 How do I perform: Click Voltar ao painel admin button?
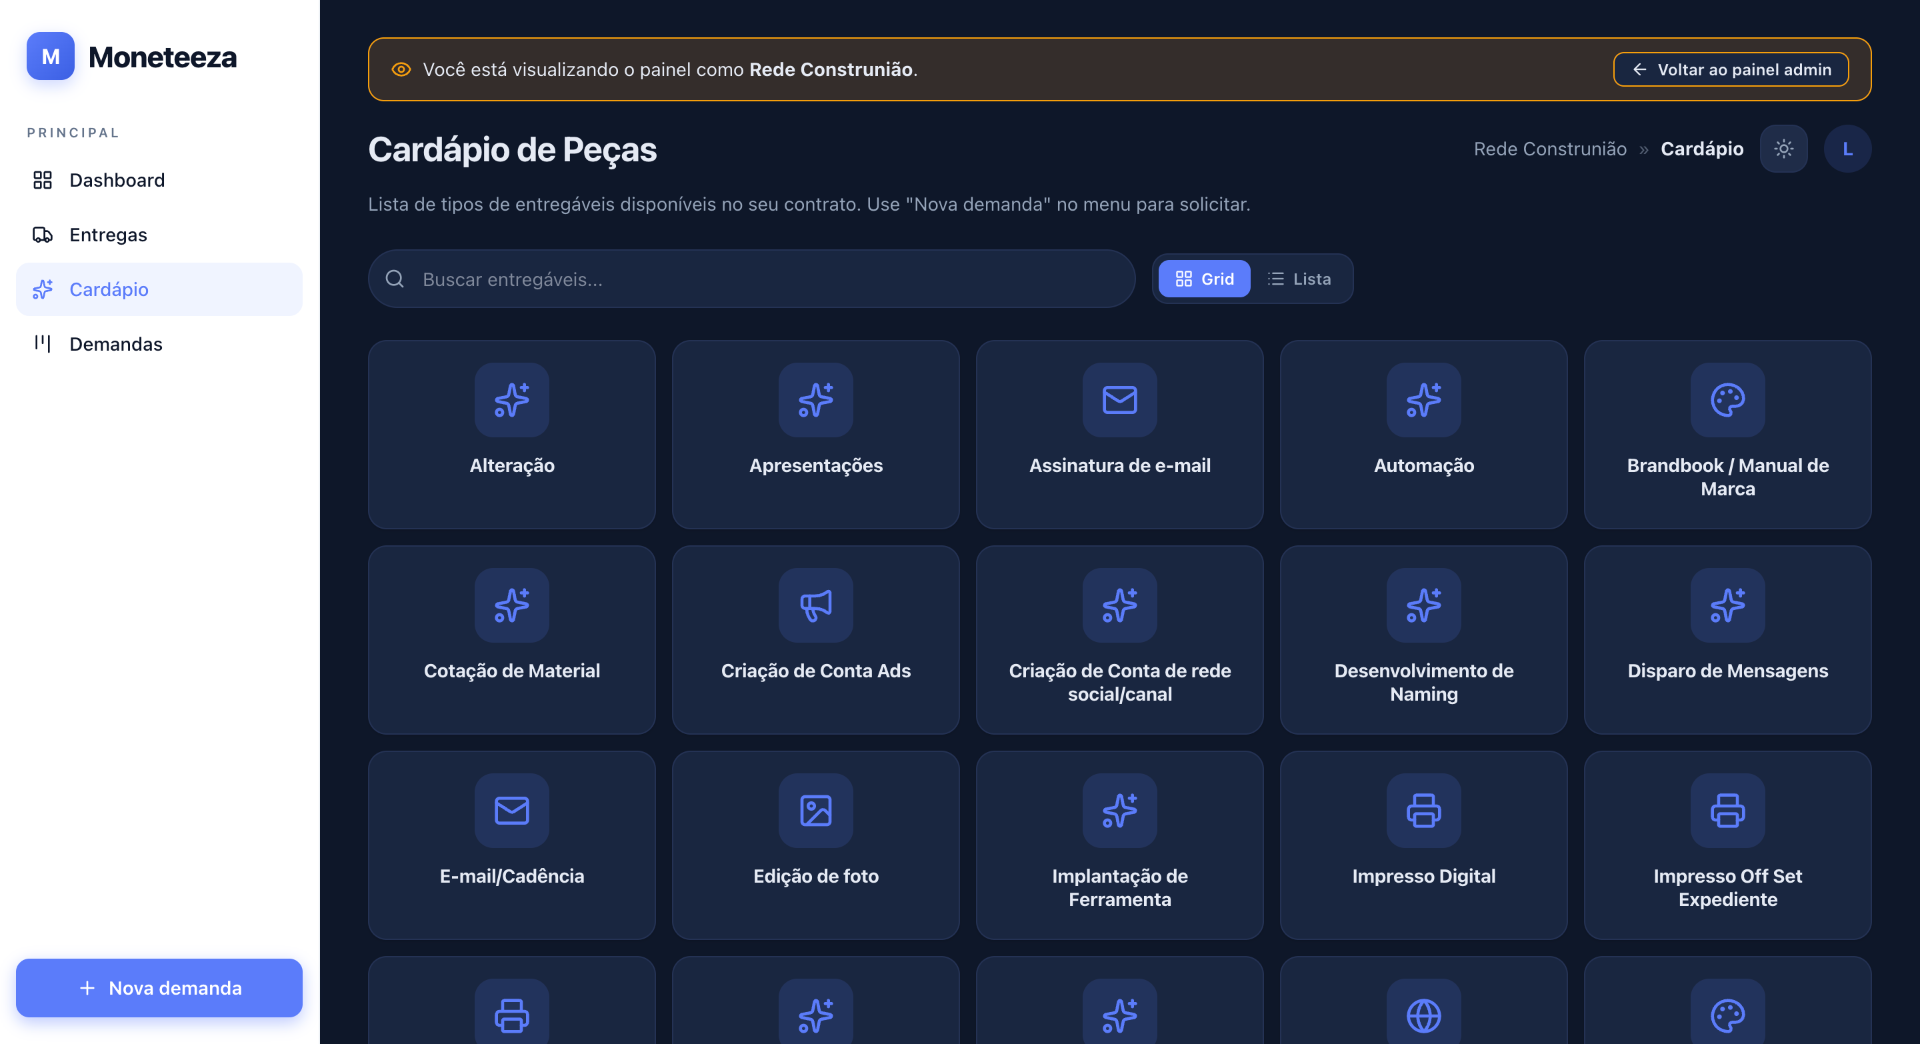coord(1731,69)
